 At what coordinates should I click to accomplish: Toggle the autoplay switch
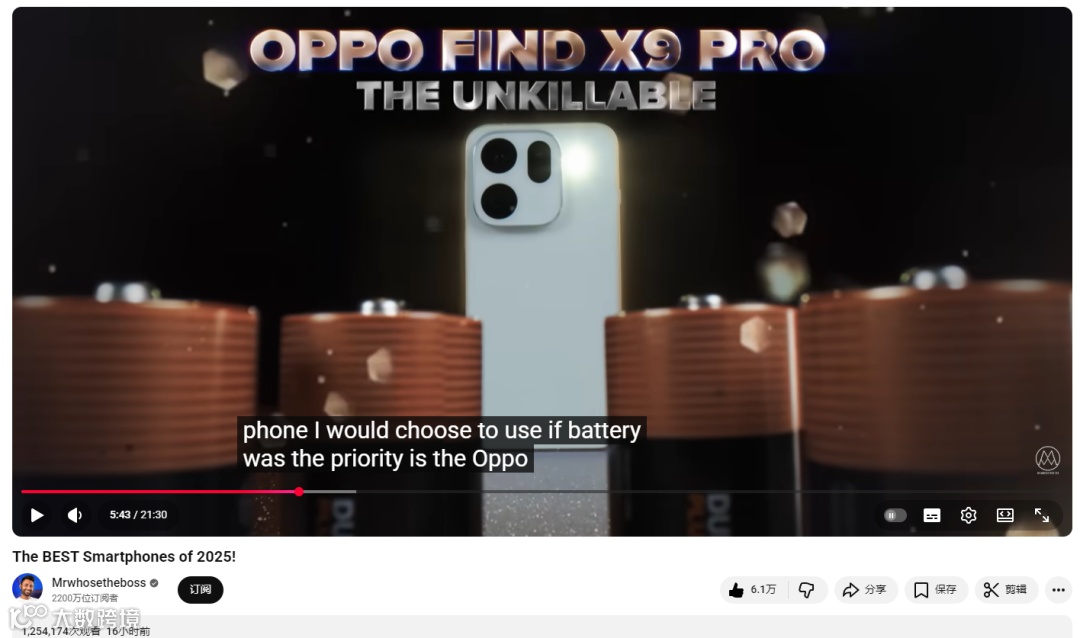click(x=895, y=515)
